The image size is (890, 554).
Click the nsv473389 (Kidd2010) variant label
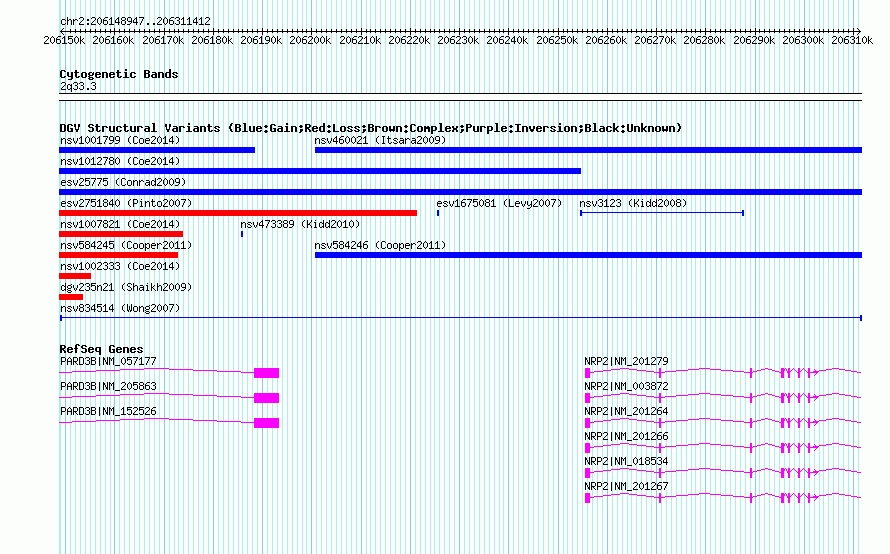[300, 224]
